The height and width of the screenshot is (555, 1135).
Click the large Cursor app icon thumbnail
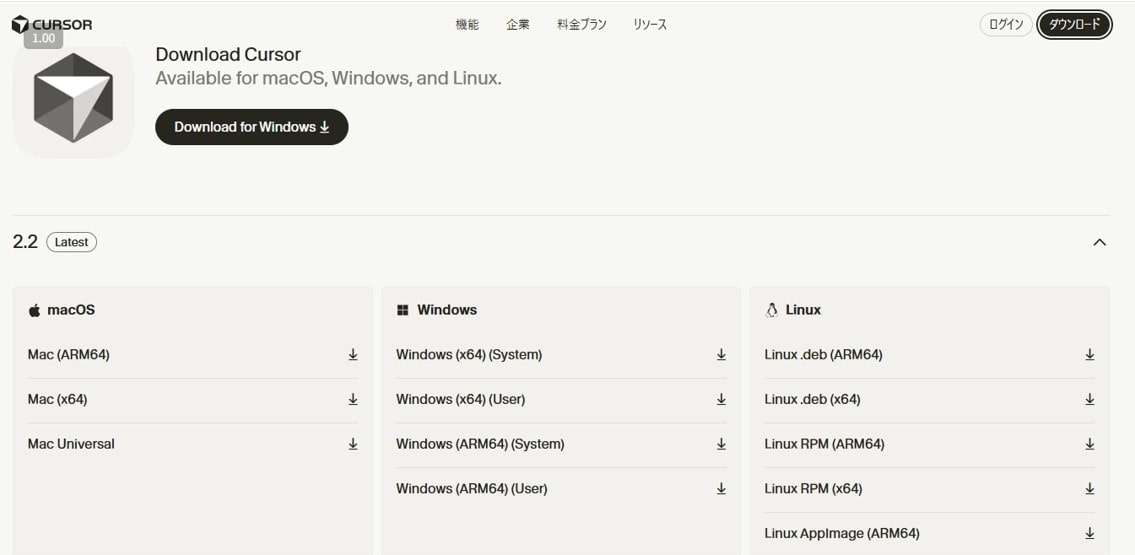pyautogui.click(x=73, y=99)
